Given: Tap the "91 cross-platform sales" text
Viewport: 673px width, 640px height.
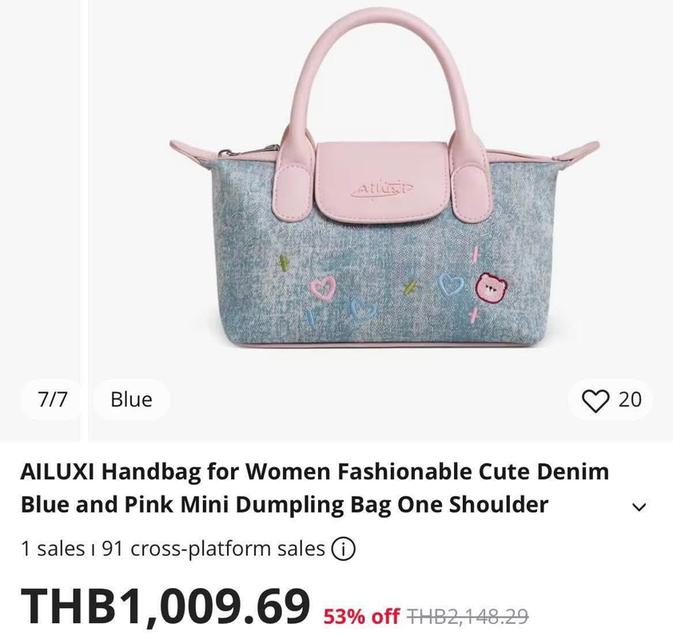Looking at the screenshot, I should pyautogui.click(x=213, y=549).
